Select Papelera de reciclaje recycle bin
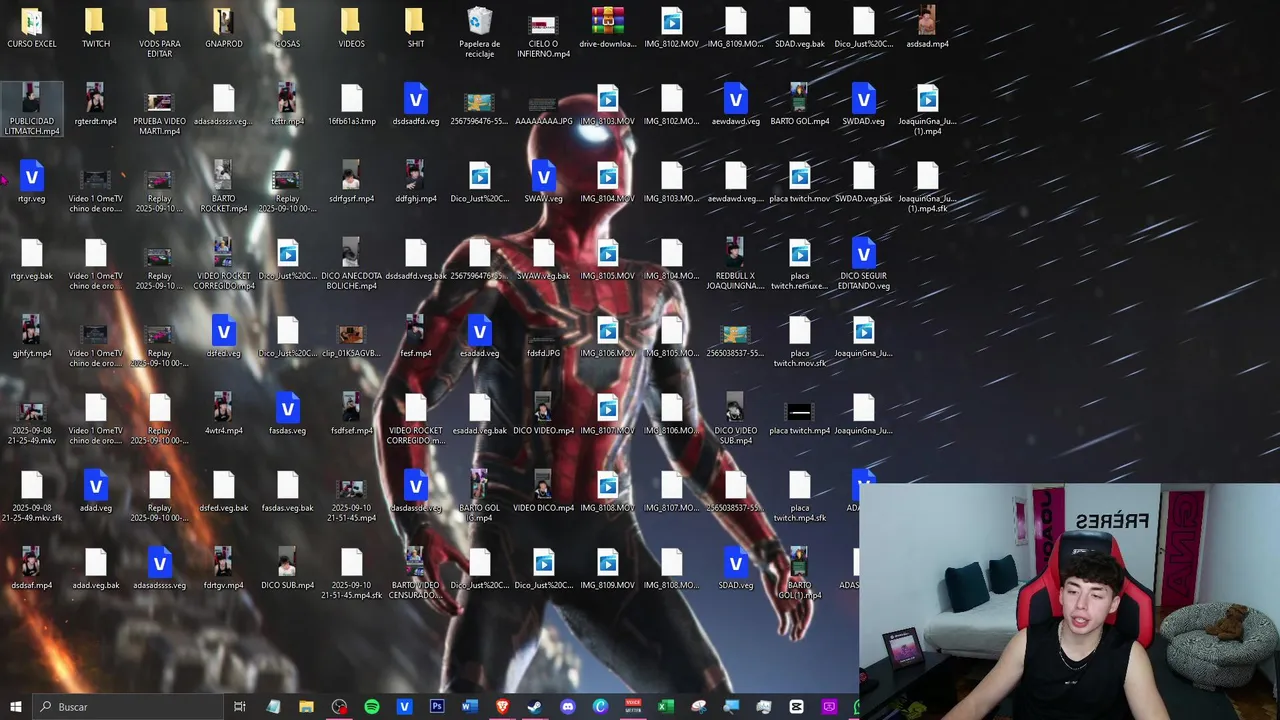This screenshot has height=720, width=1280. click(x=479, y=32)
